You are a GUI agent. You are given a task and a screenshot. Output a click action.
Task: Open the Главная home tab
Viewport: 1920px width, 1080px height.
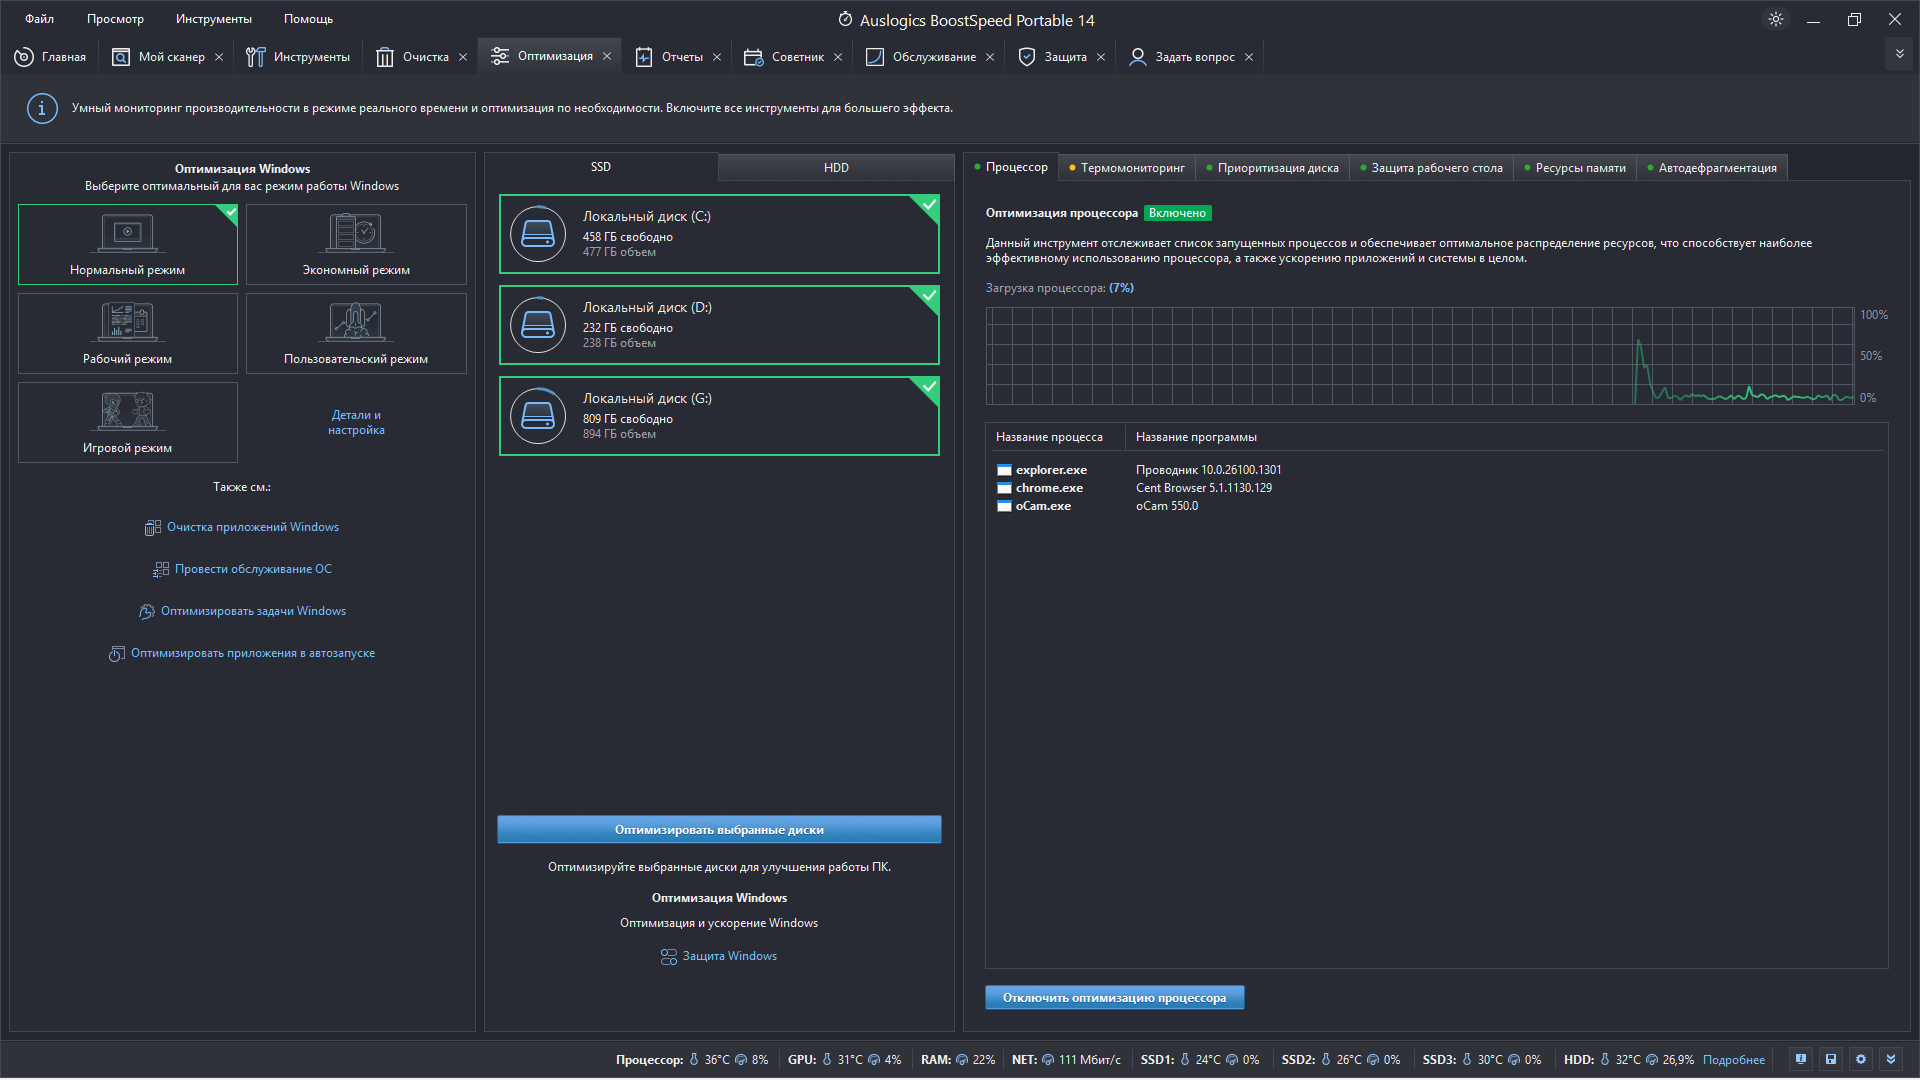pos(50,57)
